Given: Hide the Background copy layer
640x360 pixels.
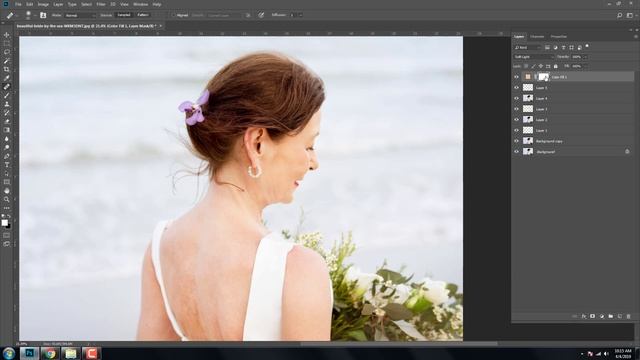Looking at the screenshot, I should coord(516,141).
